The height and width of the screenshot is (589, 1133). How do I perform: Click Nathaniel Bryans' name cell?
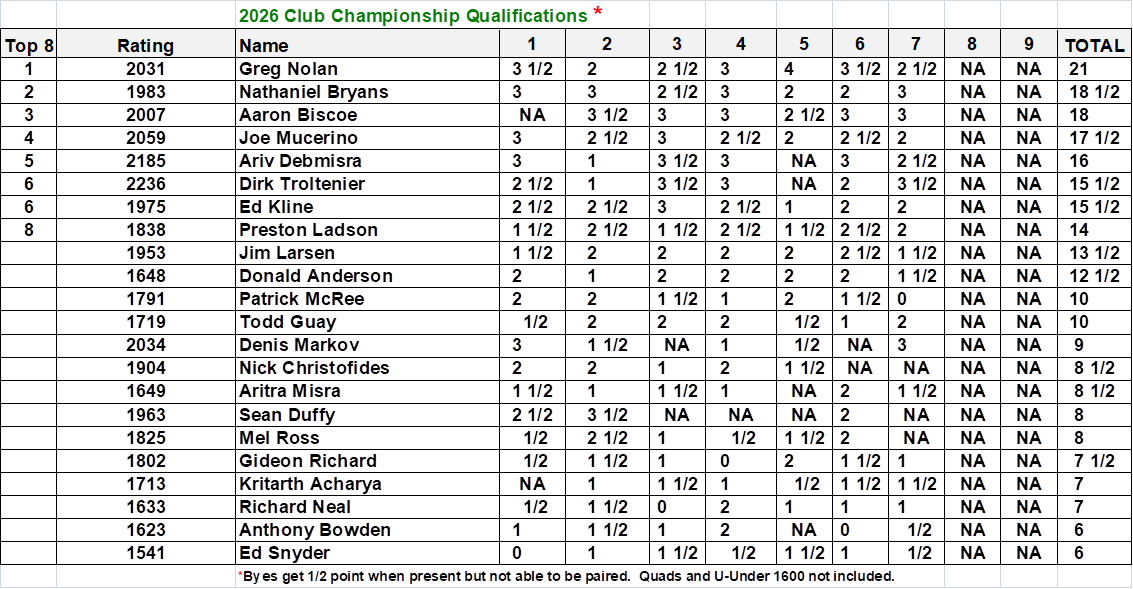[x=313, y=92]
